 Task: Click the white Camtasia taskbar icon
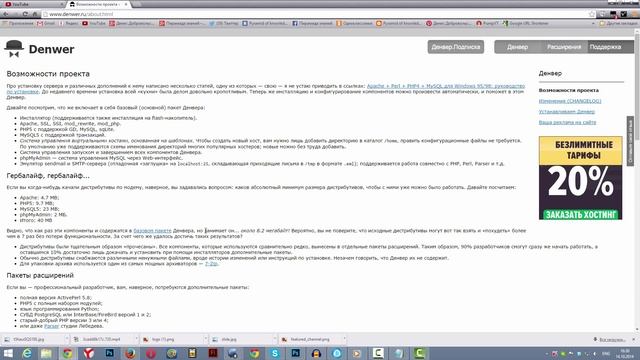(378, 353)
